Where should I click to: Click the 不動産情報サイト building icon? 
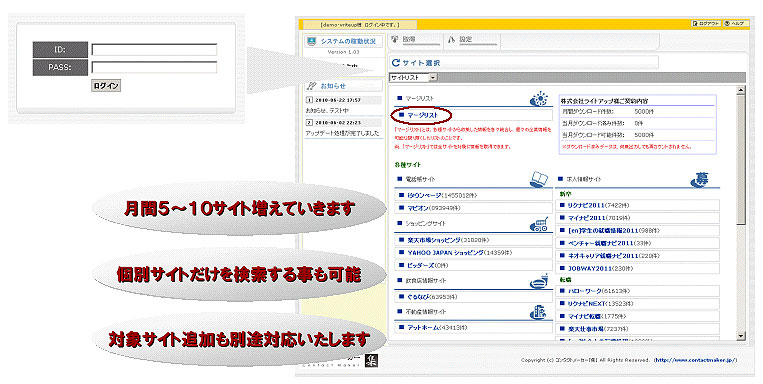(x=538, y=312)
